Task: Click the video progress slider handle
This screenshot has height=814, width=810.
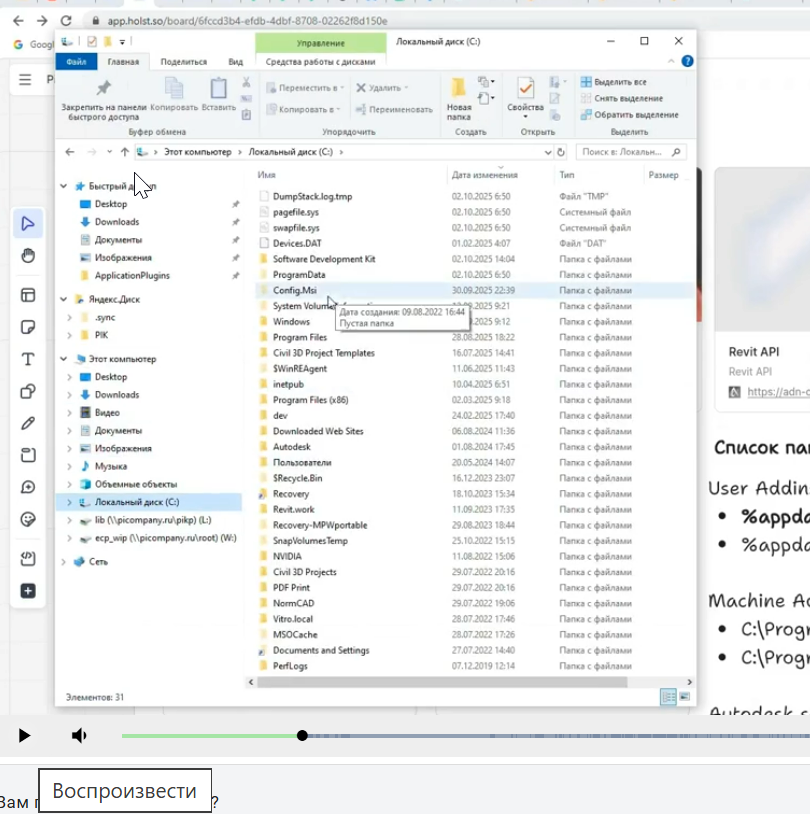Action: (x=302, y=735)
